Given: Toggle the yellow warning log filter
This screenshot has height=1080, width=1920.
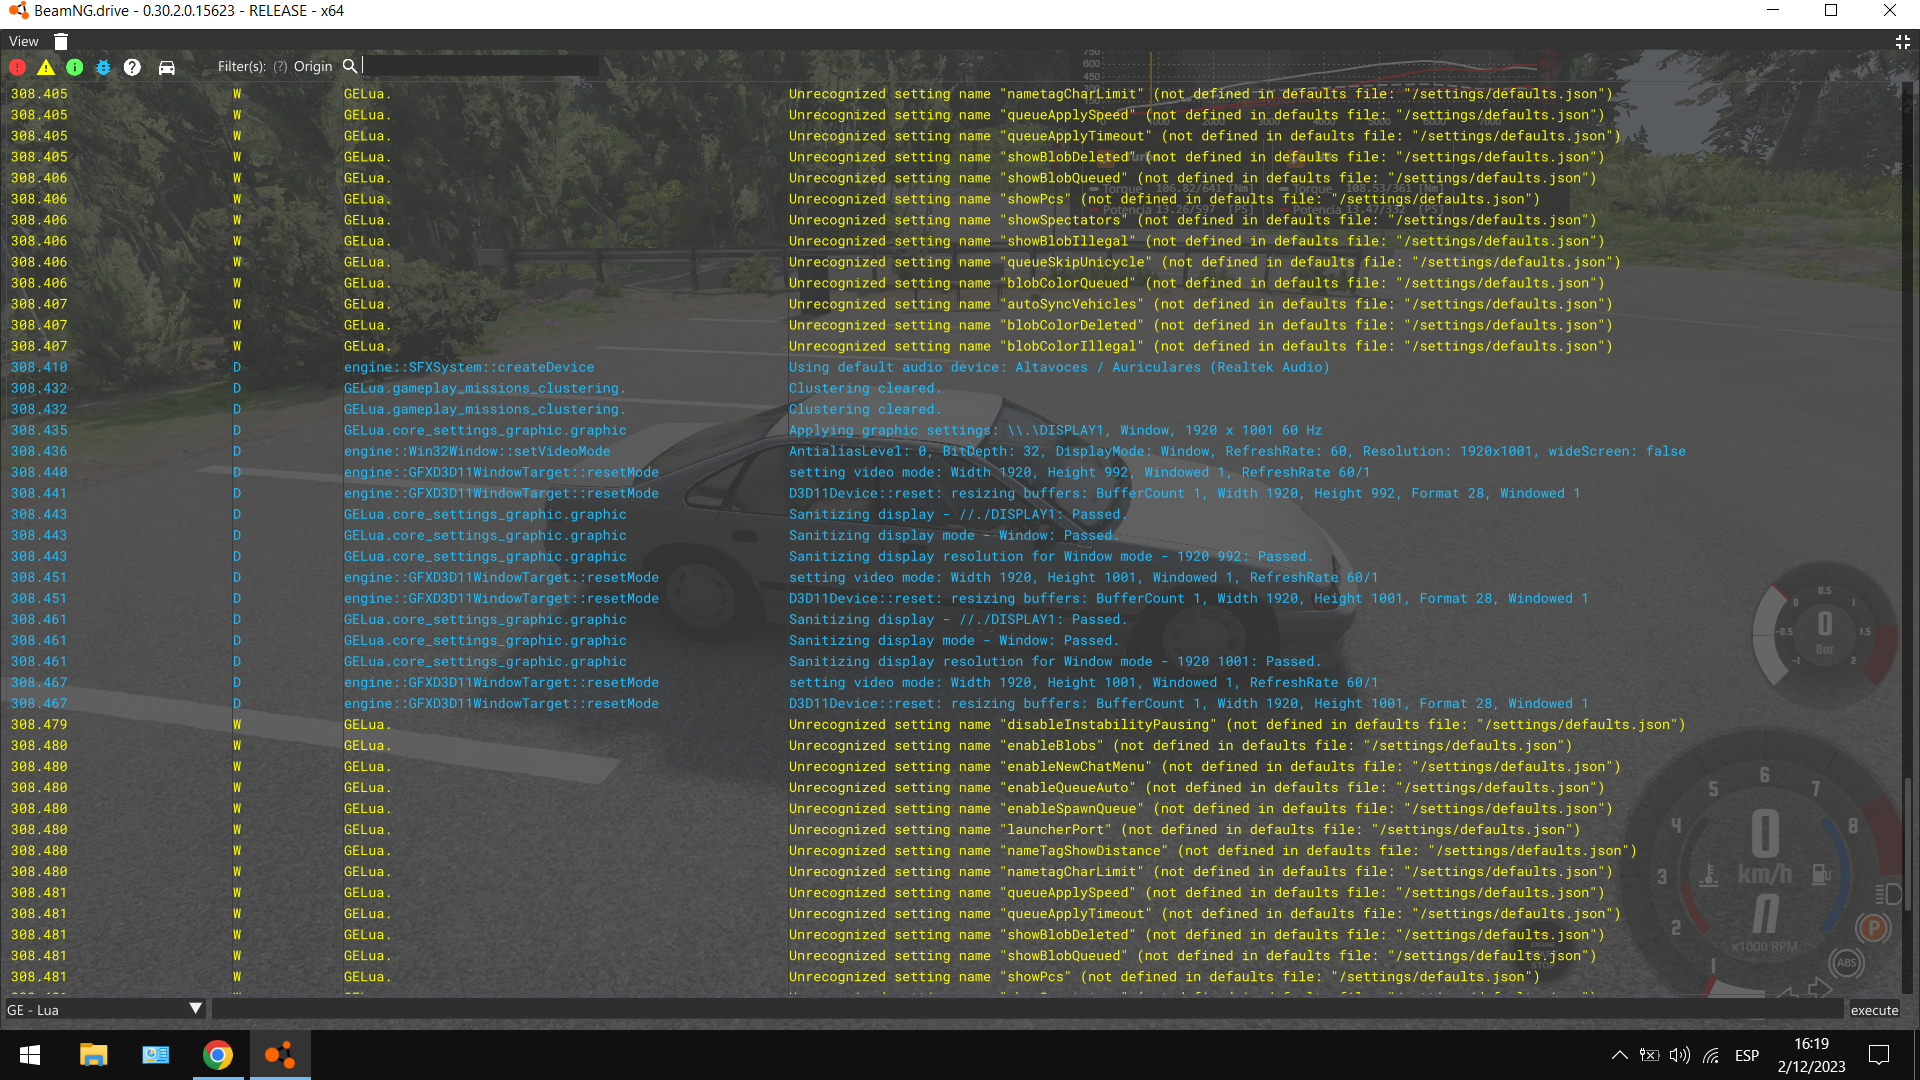Looking at the screenshot, I should coord(46,67).
